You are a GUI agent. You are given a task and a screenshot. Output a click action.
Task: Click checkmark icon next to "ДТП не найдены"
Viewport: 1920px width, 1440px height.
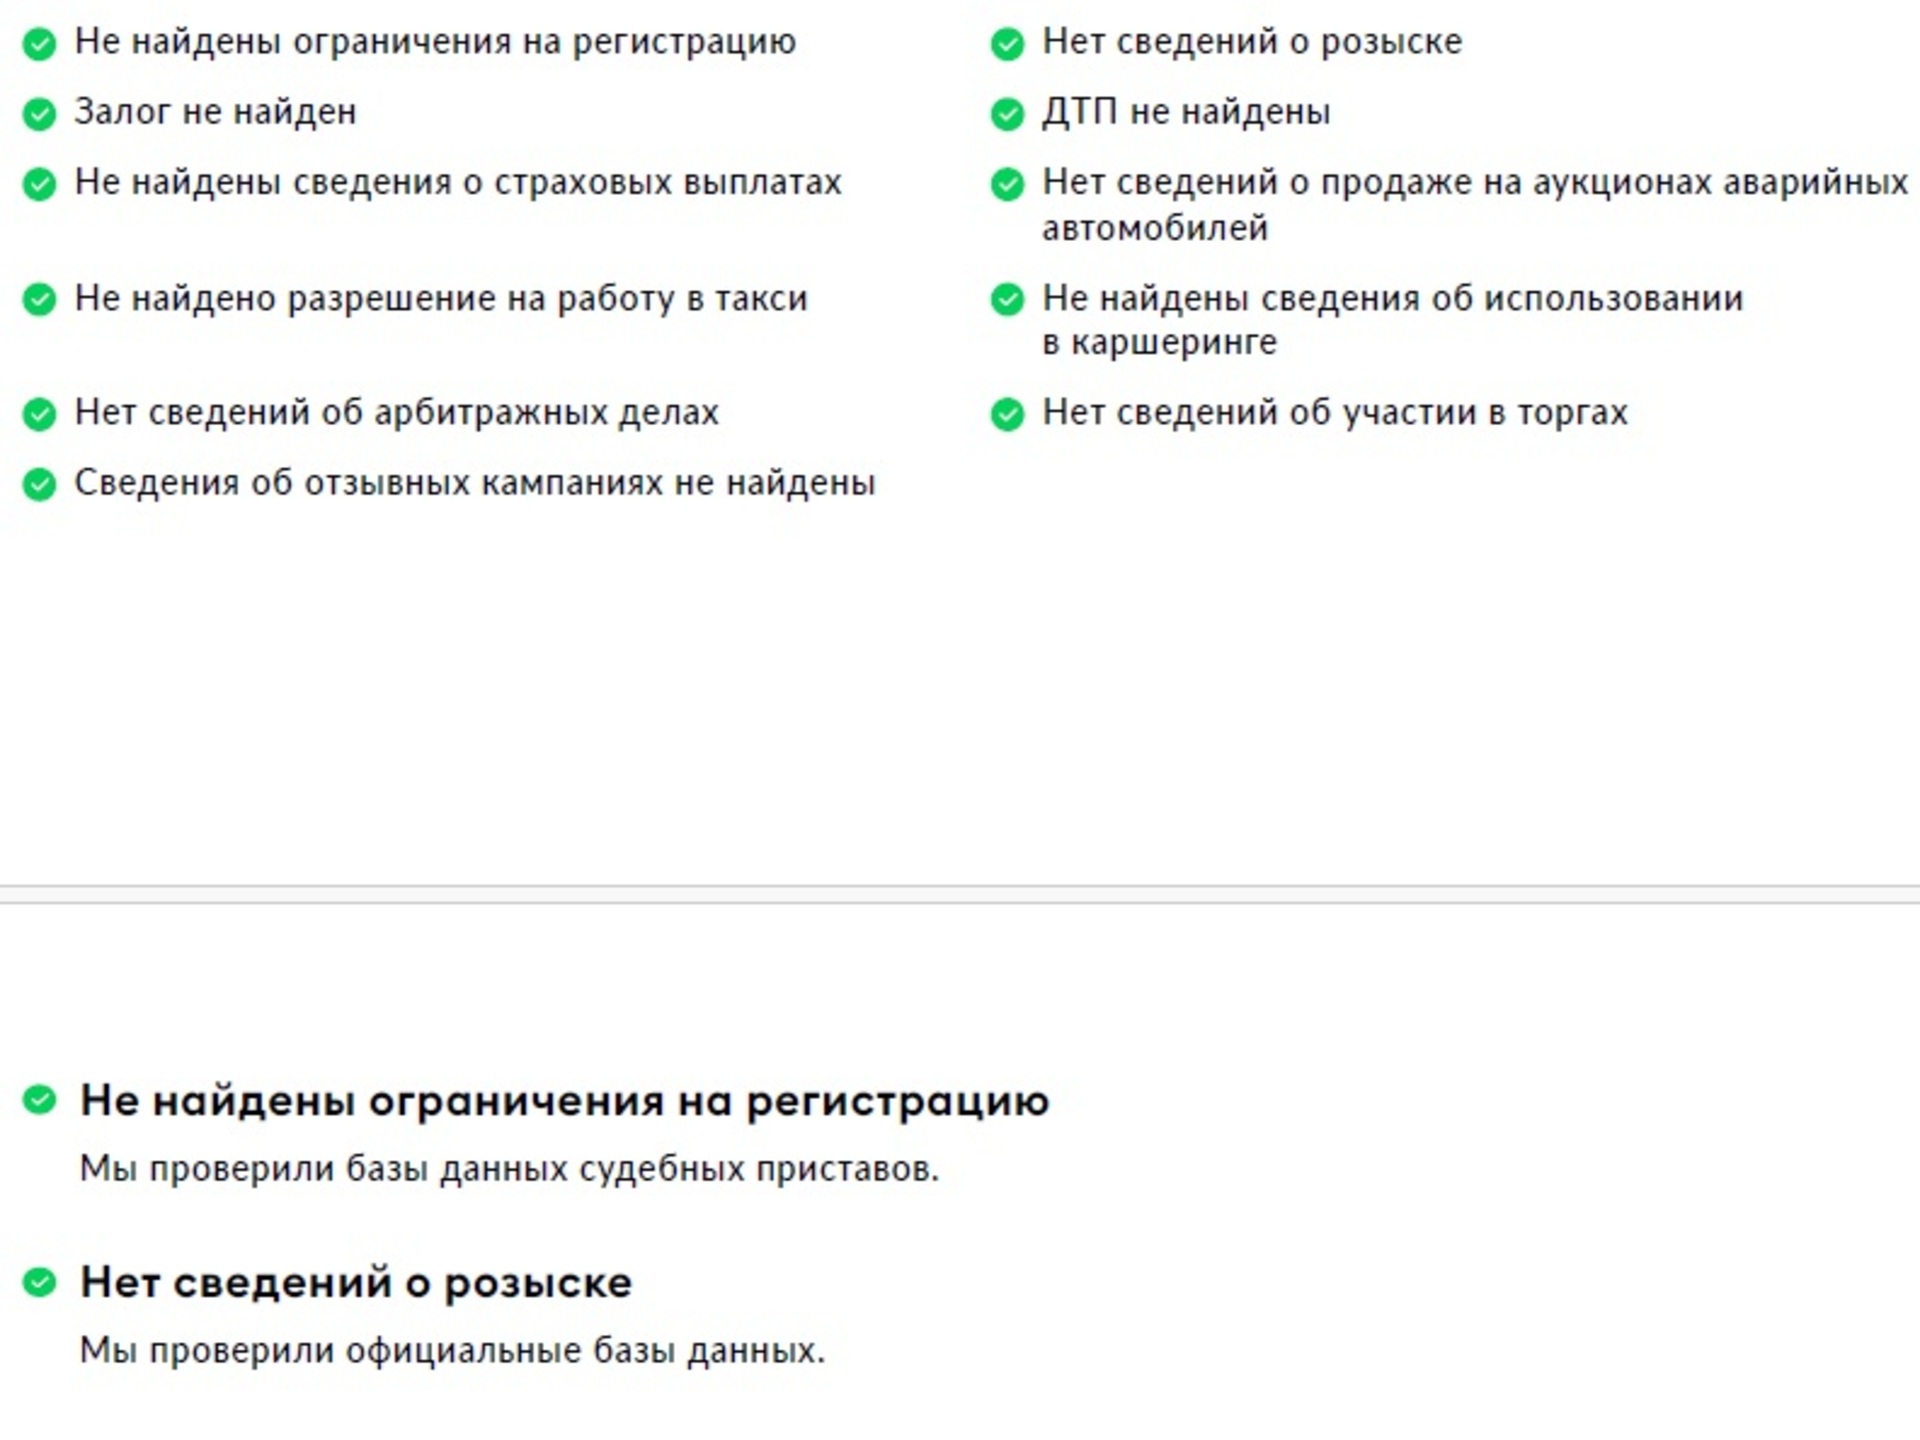(x=1007, y=114)
